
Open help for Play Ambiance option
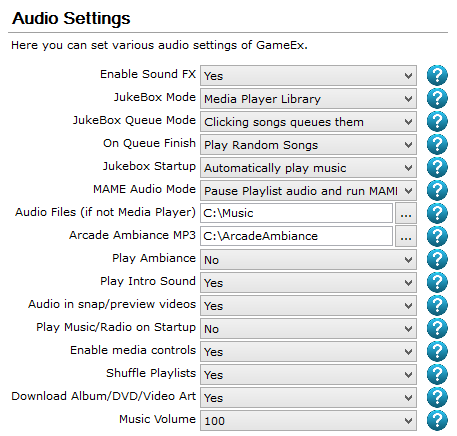pos(437,259)
